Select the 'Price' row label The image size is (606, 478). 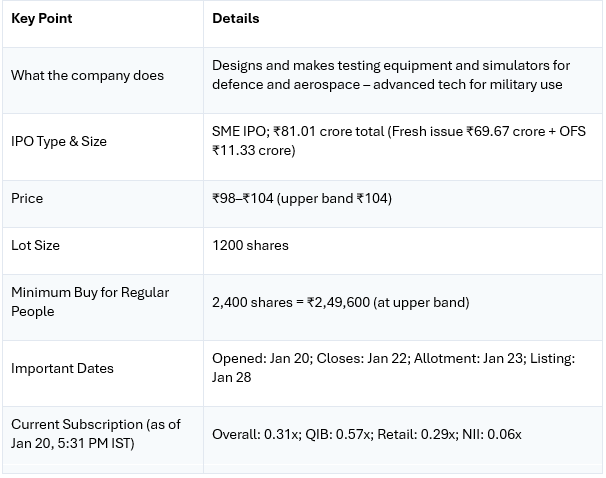click(27, 198)
